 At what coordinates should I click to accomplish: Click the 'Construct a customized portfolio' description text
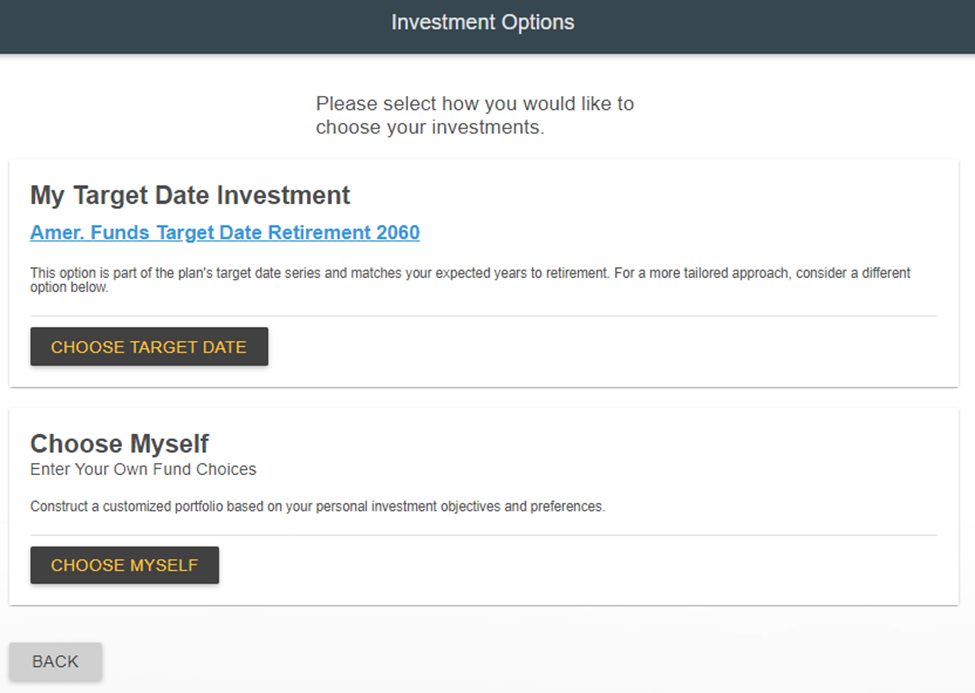point(317,507)
